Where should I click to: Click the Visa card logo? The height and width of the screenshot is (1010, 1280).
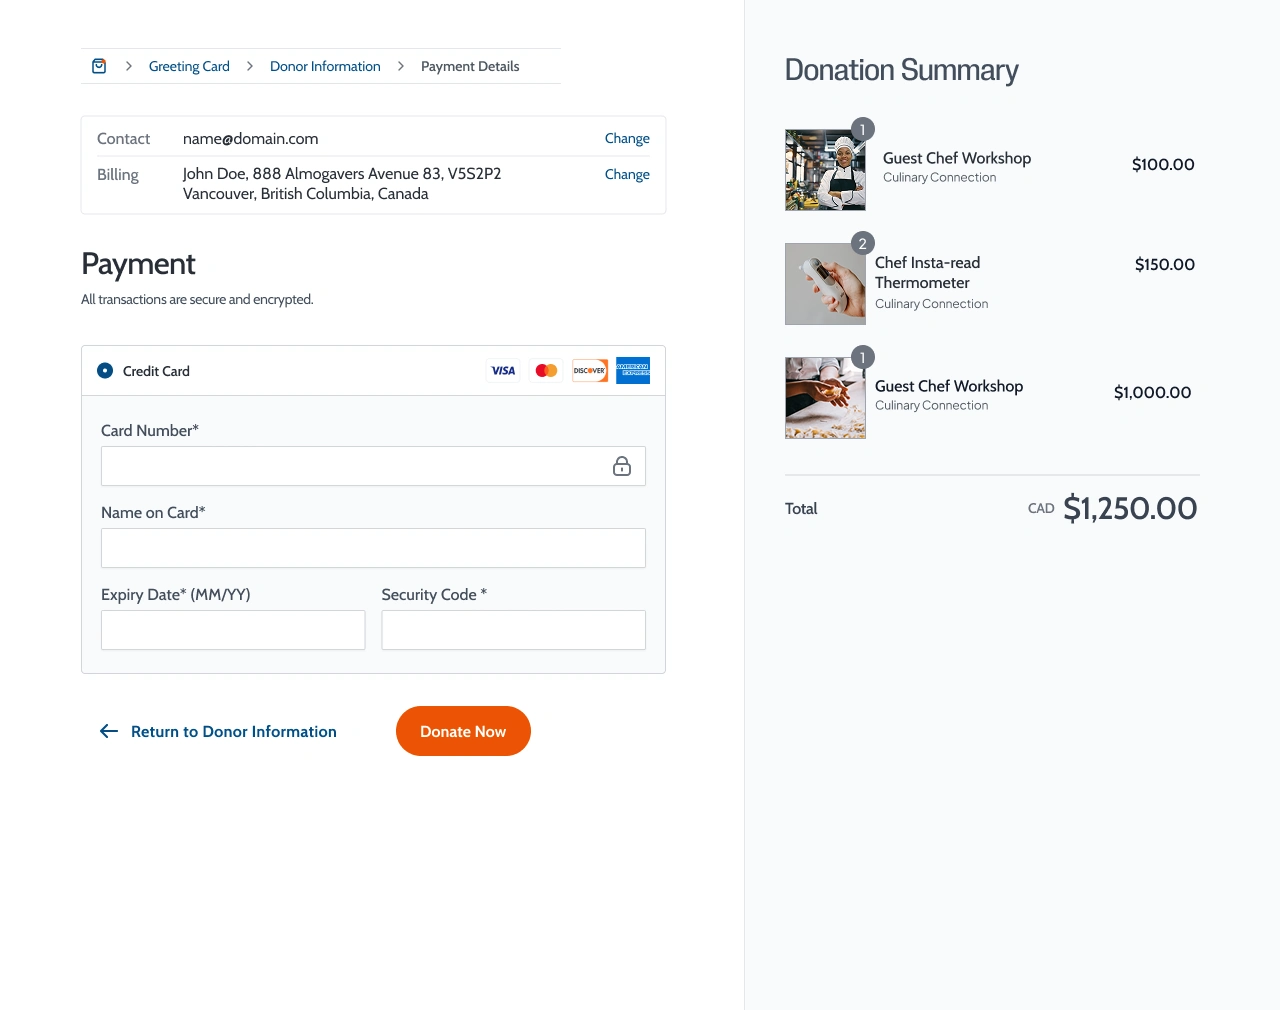pyautogui.click(x=503, y=371)
